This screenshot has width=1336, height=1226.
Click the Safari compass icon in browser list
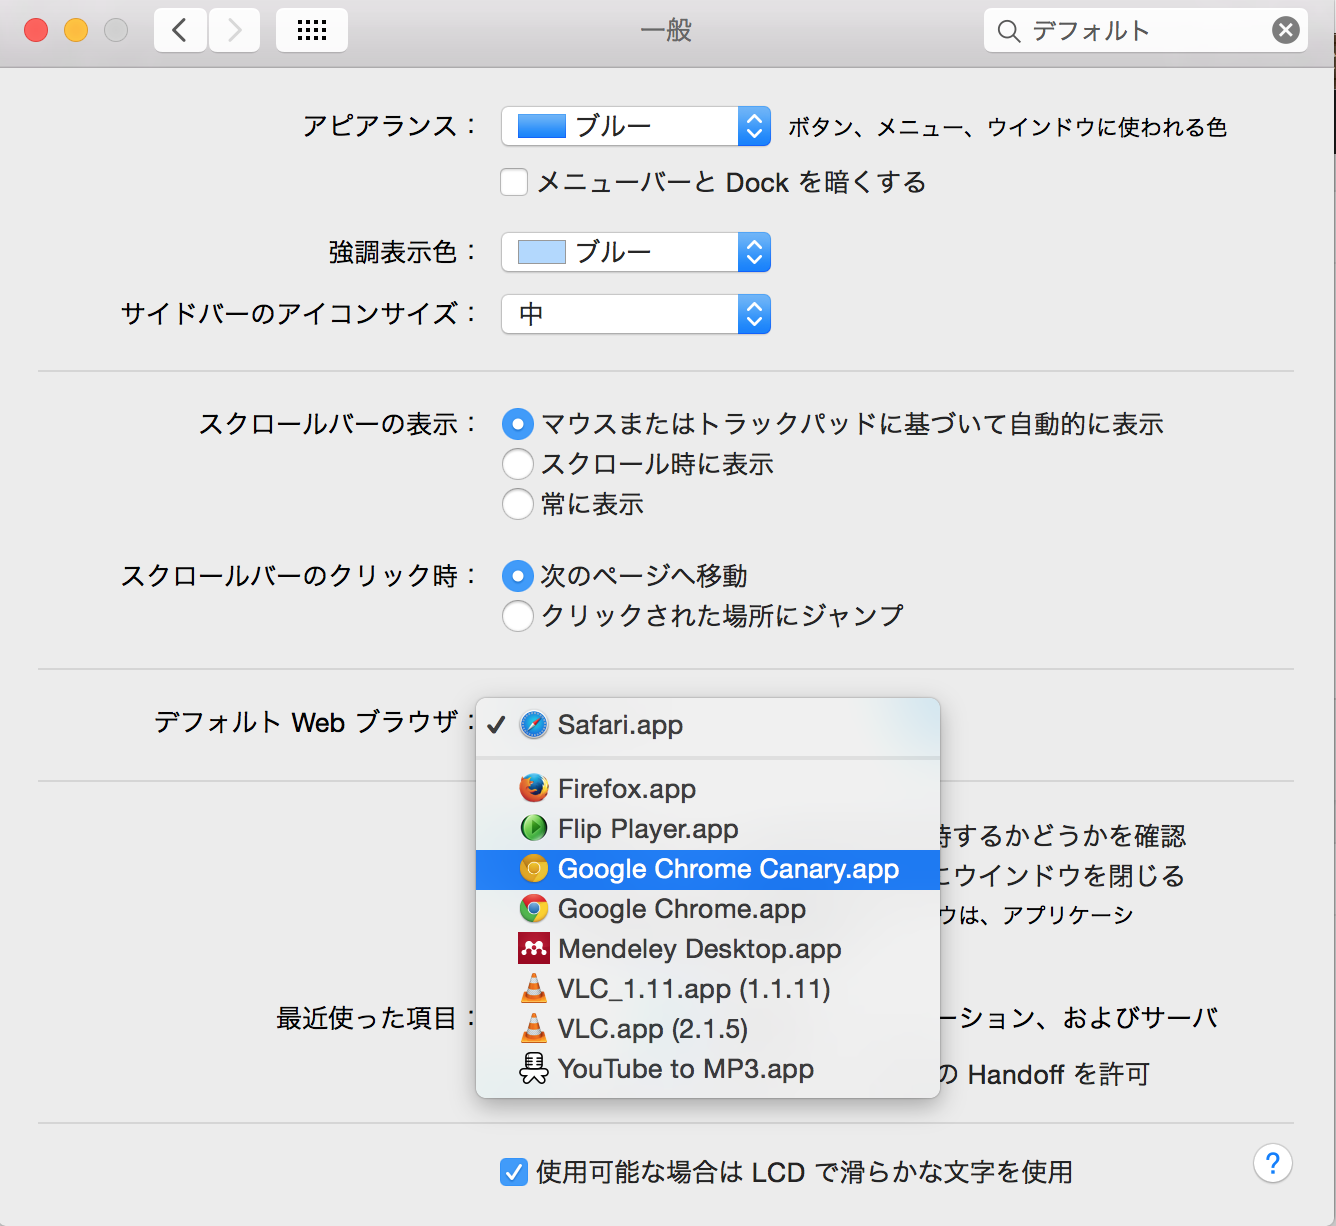[534, 725]
